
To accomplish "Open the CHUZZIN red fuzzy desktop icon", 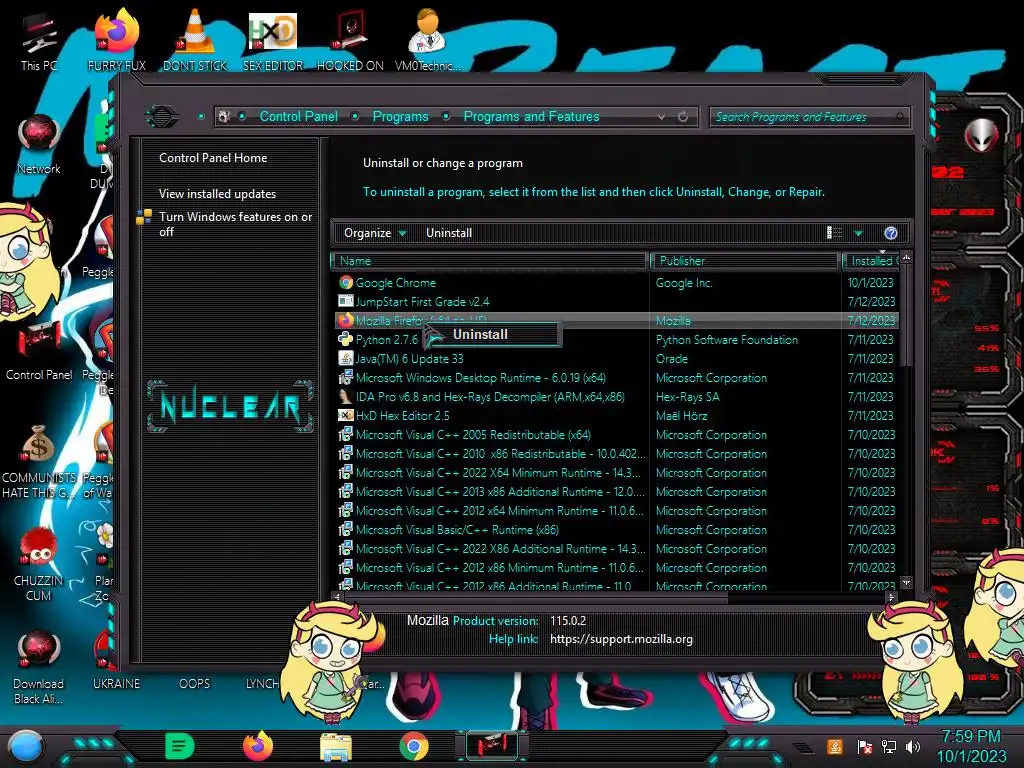I will click(x=39, y=565).
